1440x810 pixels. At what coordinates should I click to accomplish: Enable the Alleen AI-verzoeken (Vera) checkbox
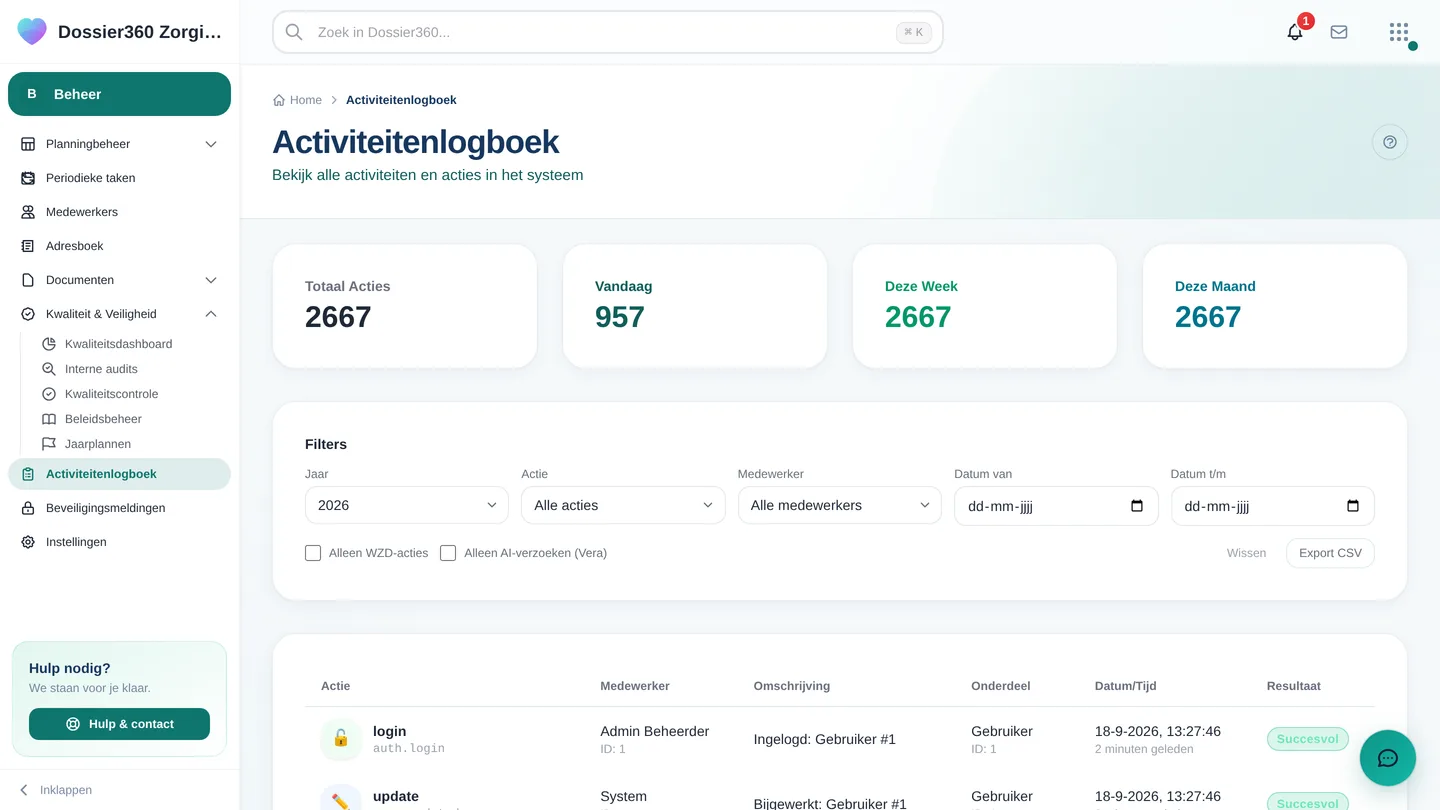coord(448,553)
